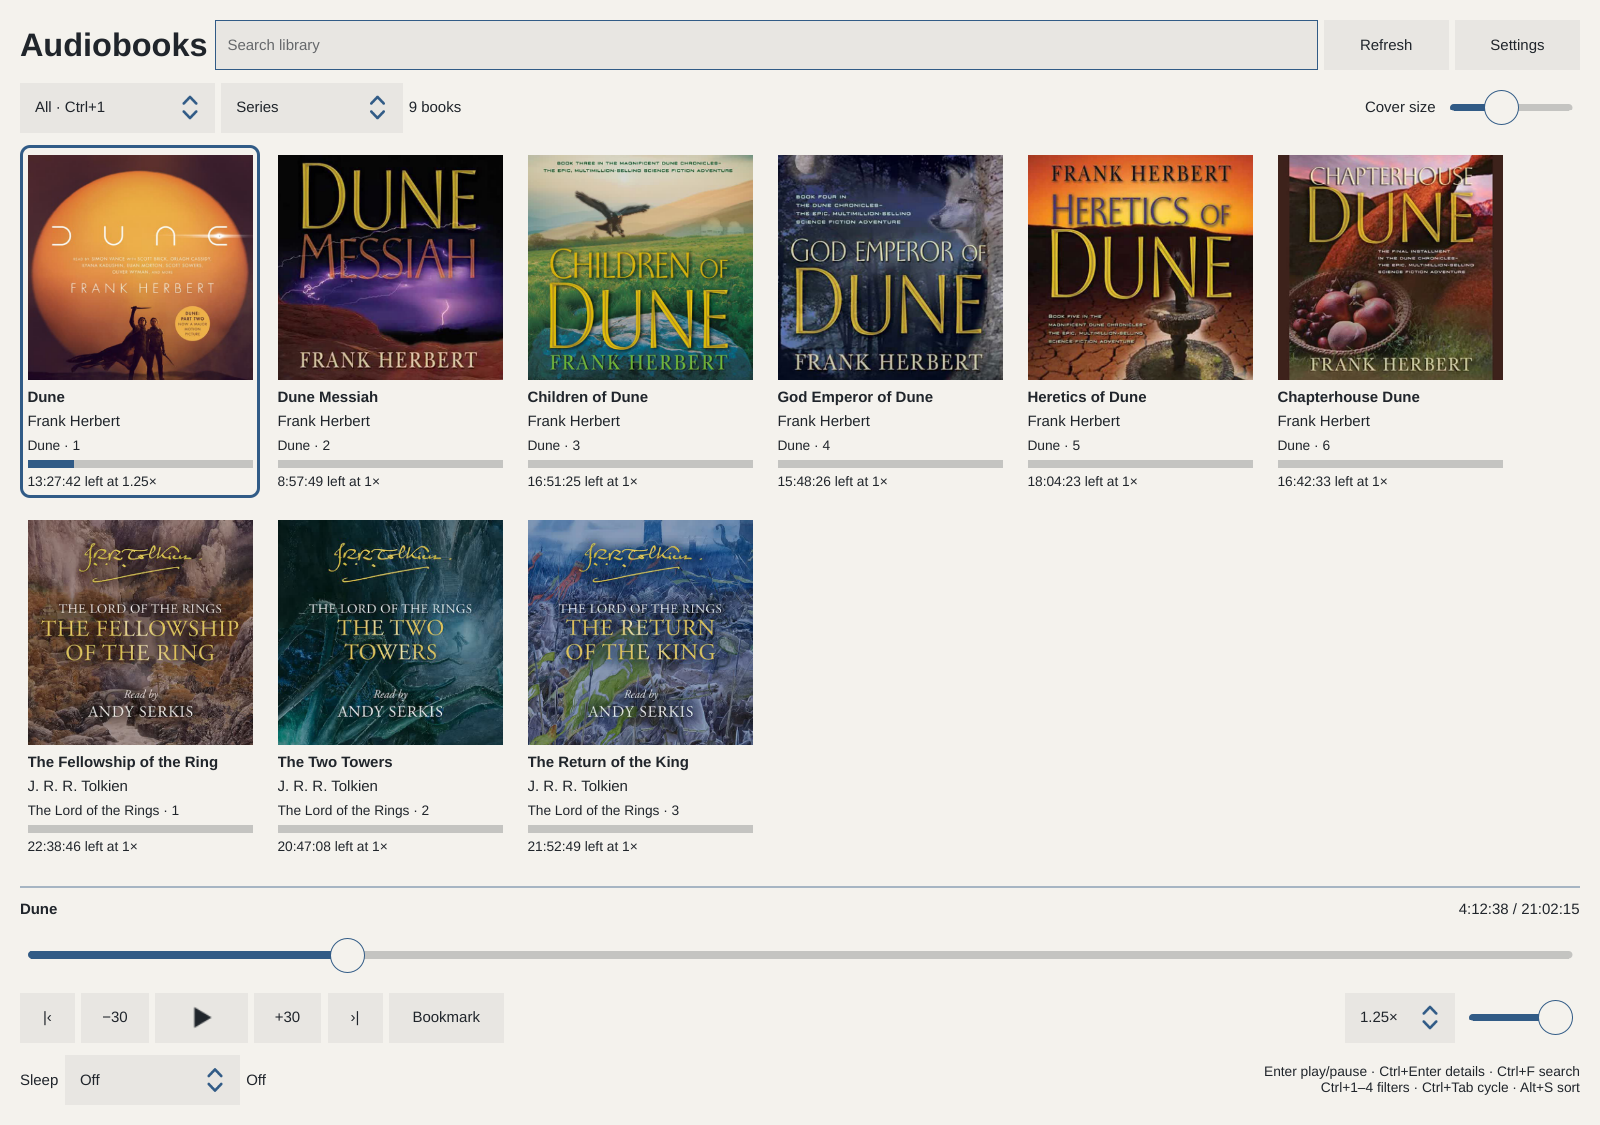Select The Two Towers cover
This screenshot has height=1125, width=1600.
click(390, 632)
